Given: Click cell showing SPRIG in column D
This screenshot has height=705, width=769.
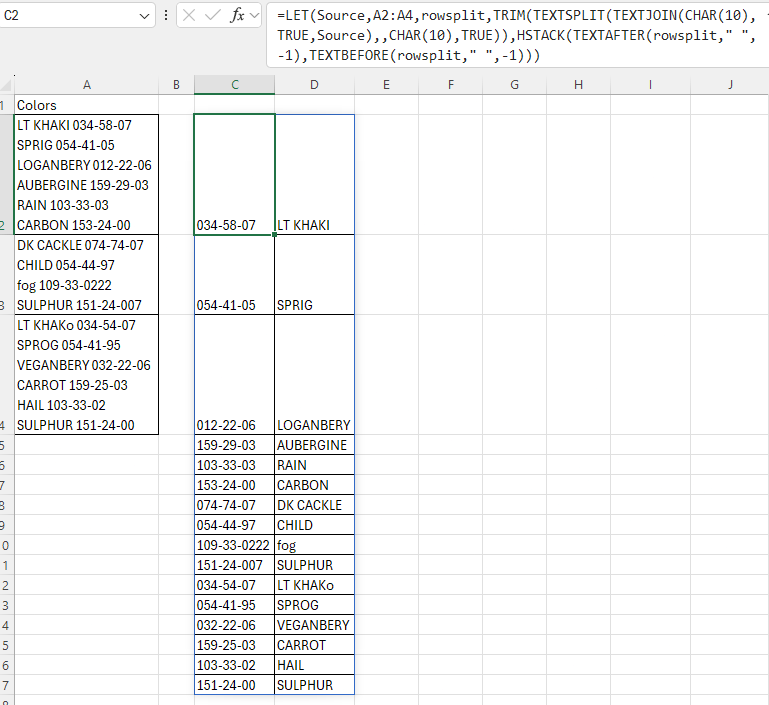Looking at the screenshot, I should 314,275.
